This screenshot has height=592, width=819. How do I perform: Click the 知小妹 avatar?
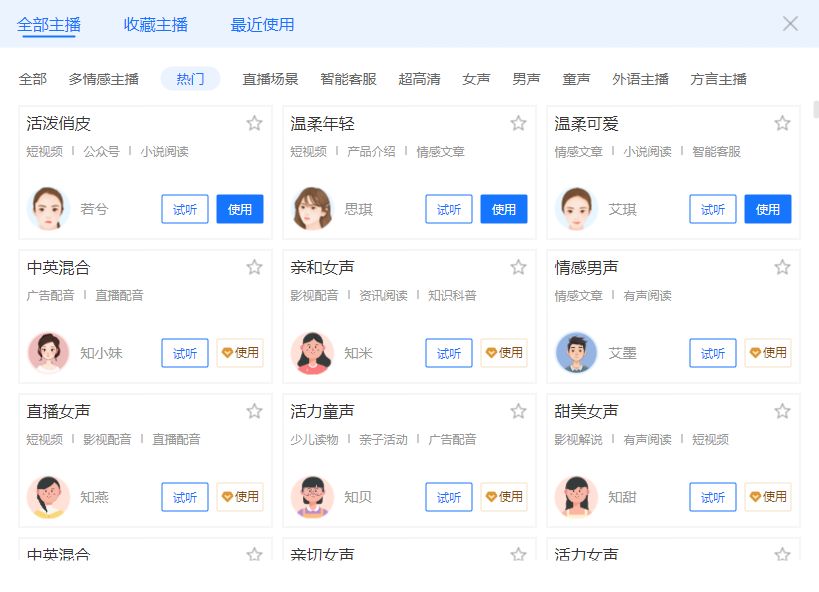tap(48, 353)
